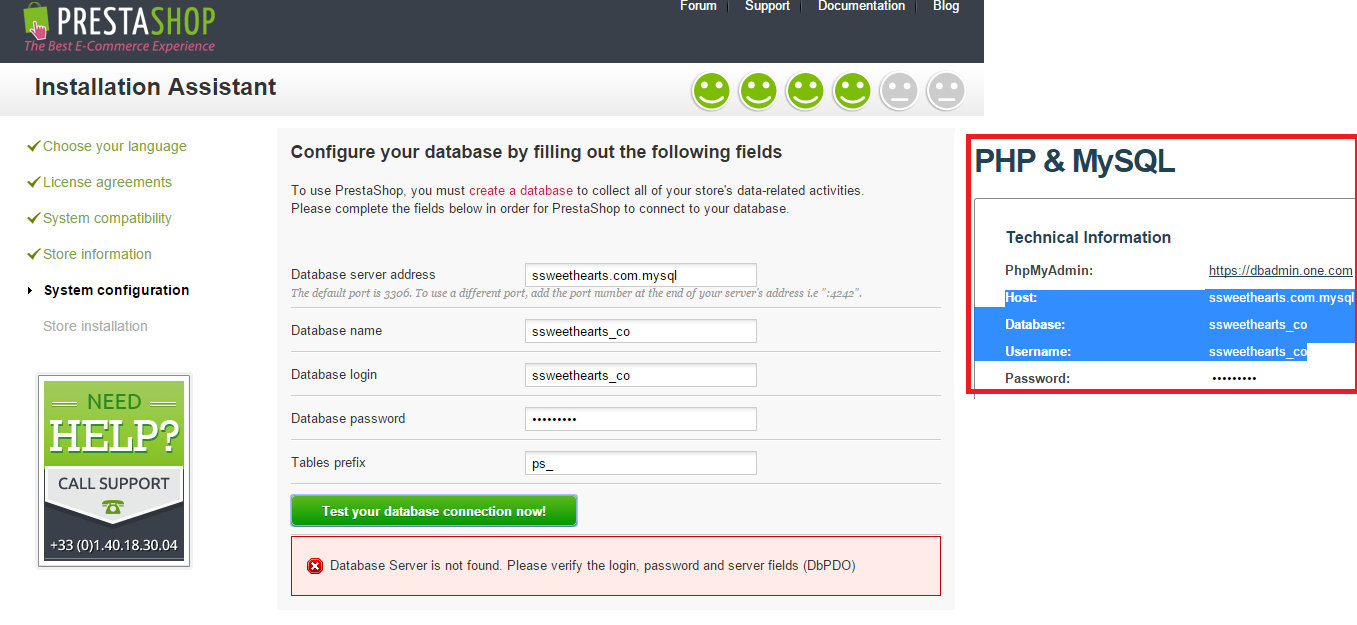Viewport: 1357px width, 625px height.
Task: Focus the Database server address field
Action: [x=641, y=275]
